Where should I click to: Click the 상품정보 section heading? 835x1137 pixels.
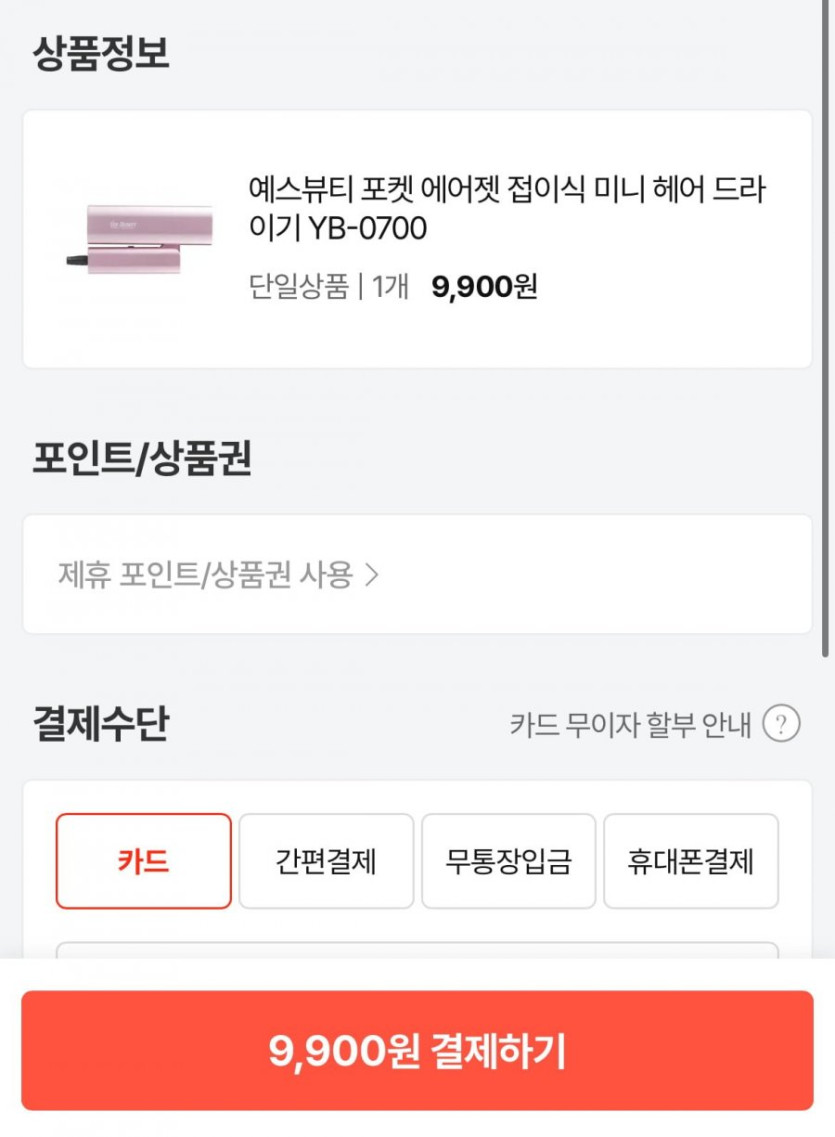coord(101,54)
